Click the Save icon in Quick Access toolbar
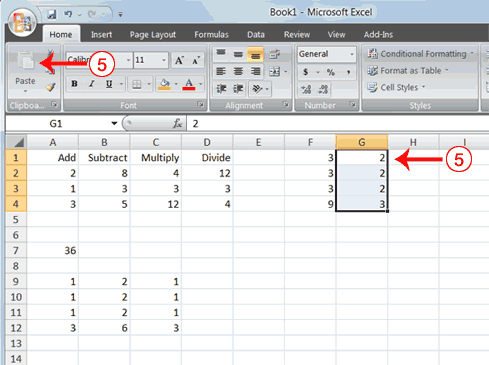The image size is (489, 365). pos(52,14)
